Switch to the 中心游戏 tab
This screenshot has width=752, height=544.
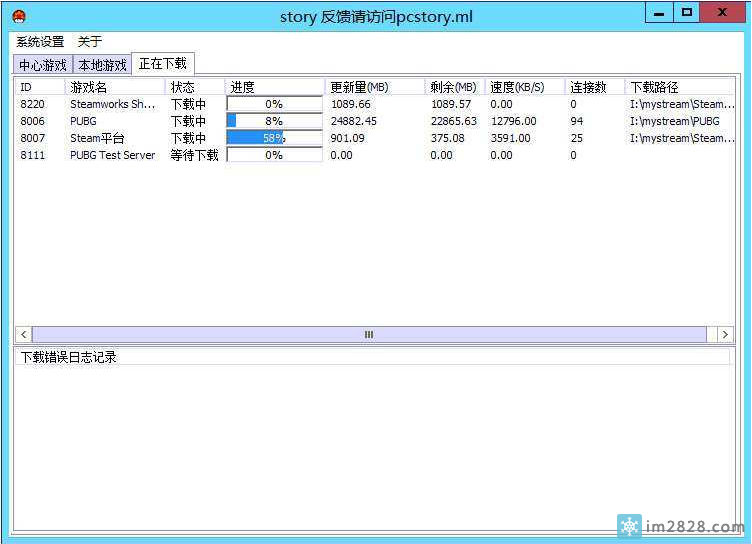coord(43,65)
